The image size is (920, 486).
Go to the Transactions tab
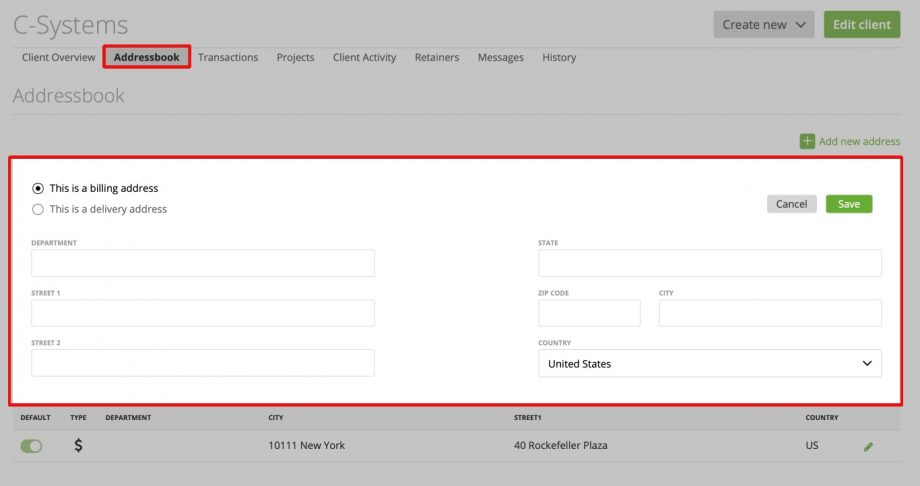pyautogui.click(x=228, y=57)
